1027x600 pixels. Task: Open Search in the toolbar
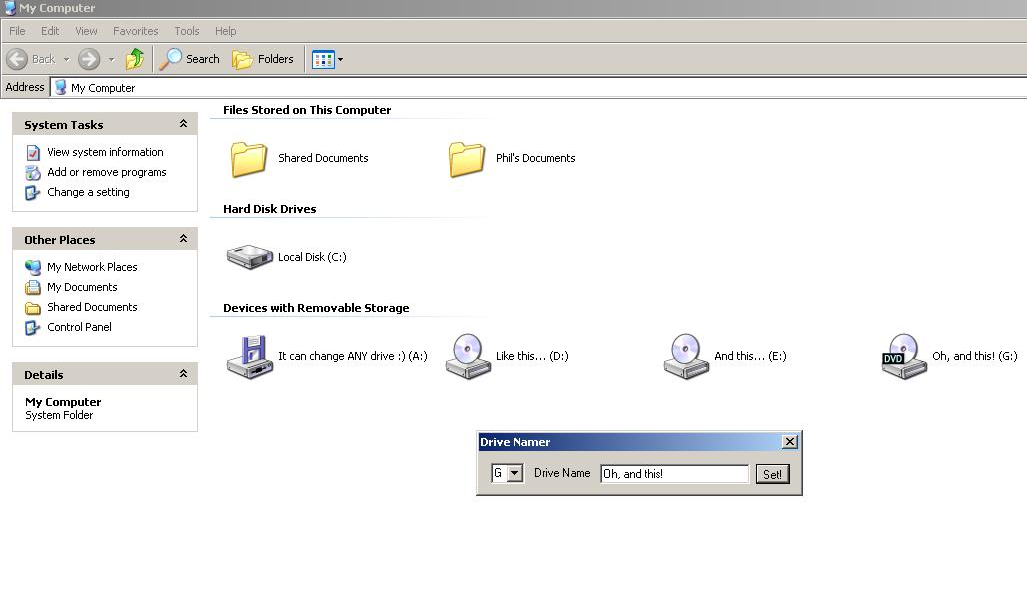tap(190, 59)
